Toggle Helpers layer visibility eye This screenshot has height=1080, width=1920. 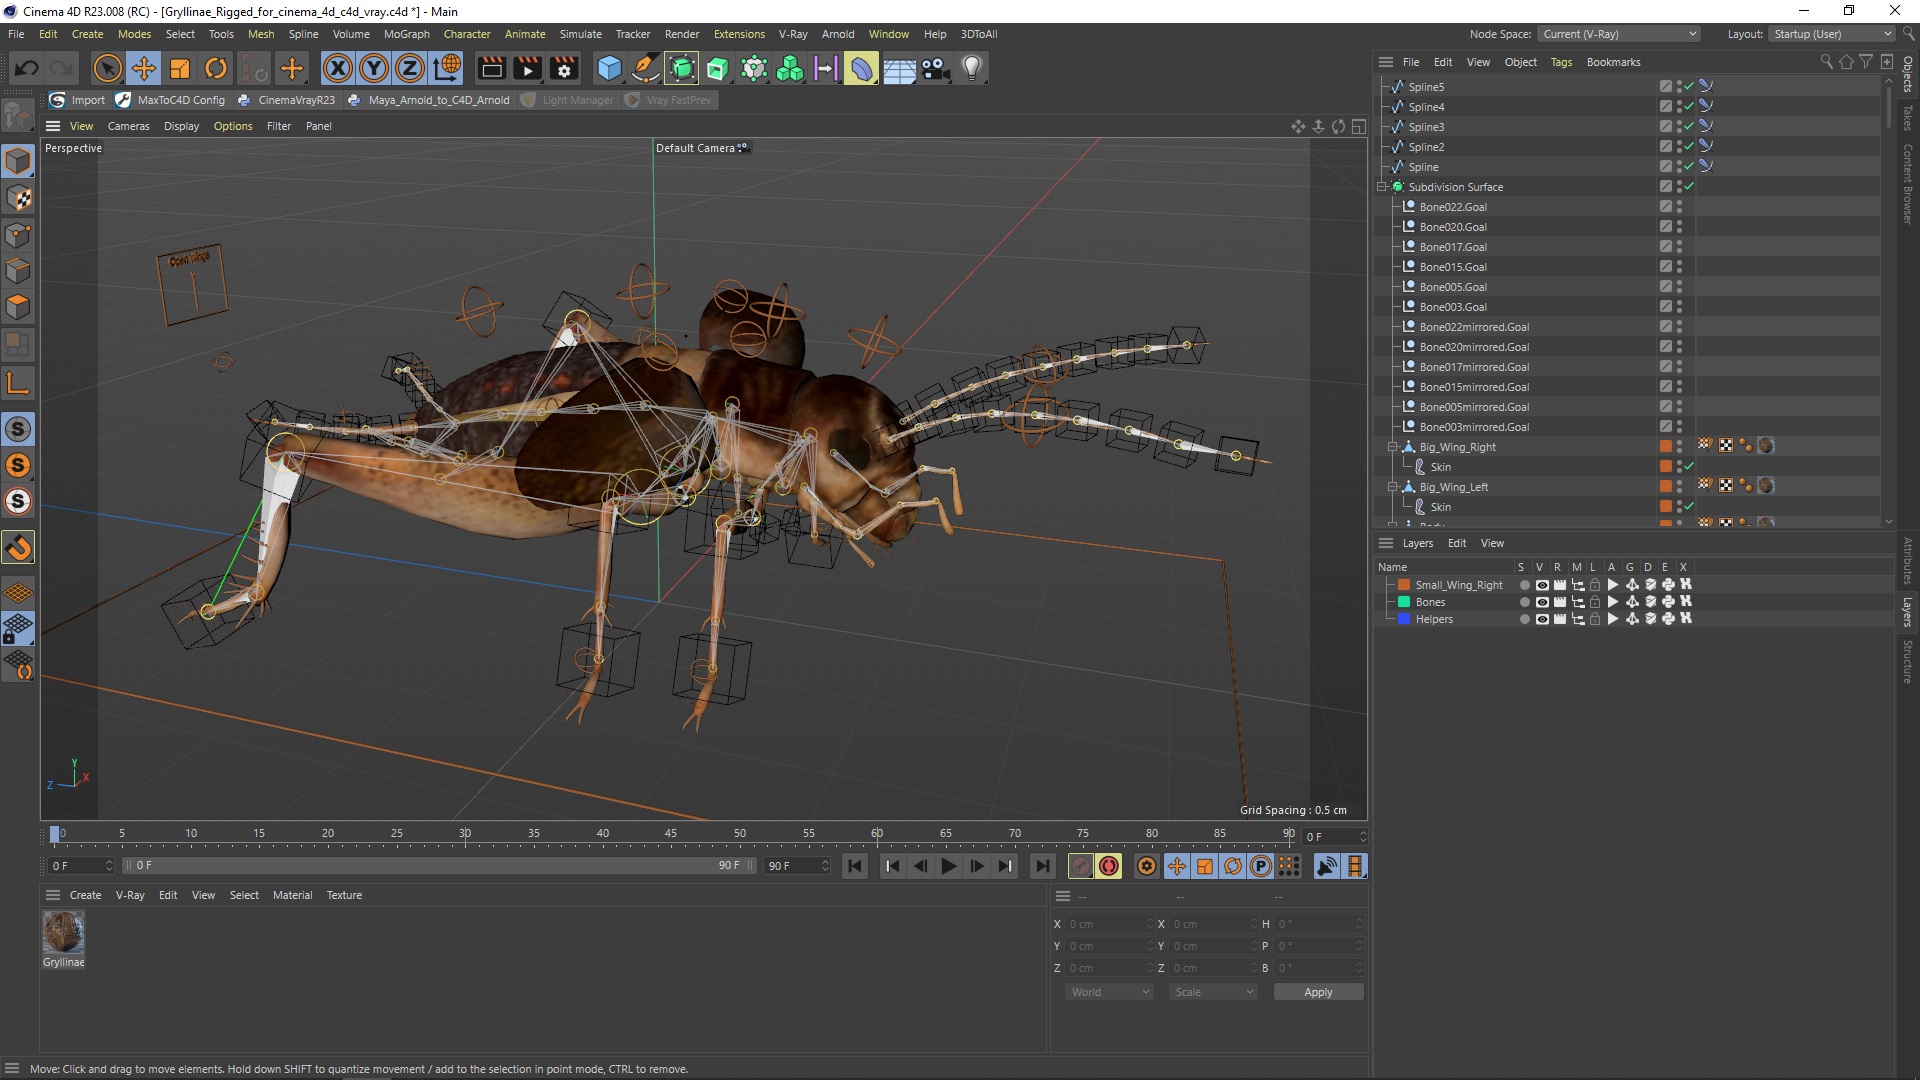coord(1542,619)
